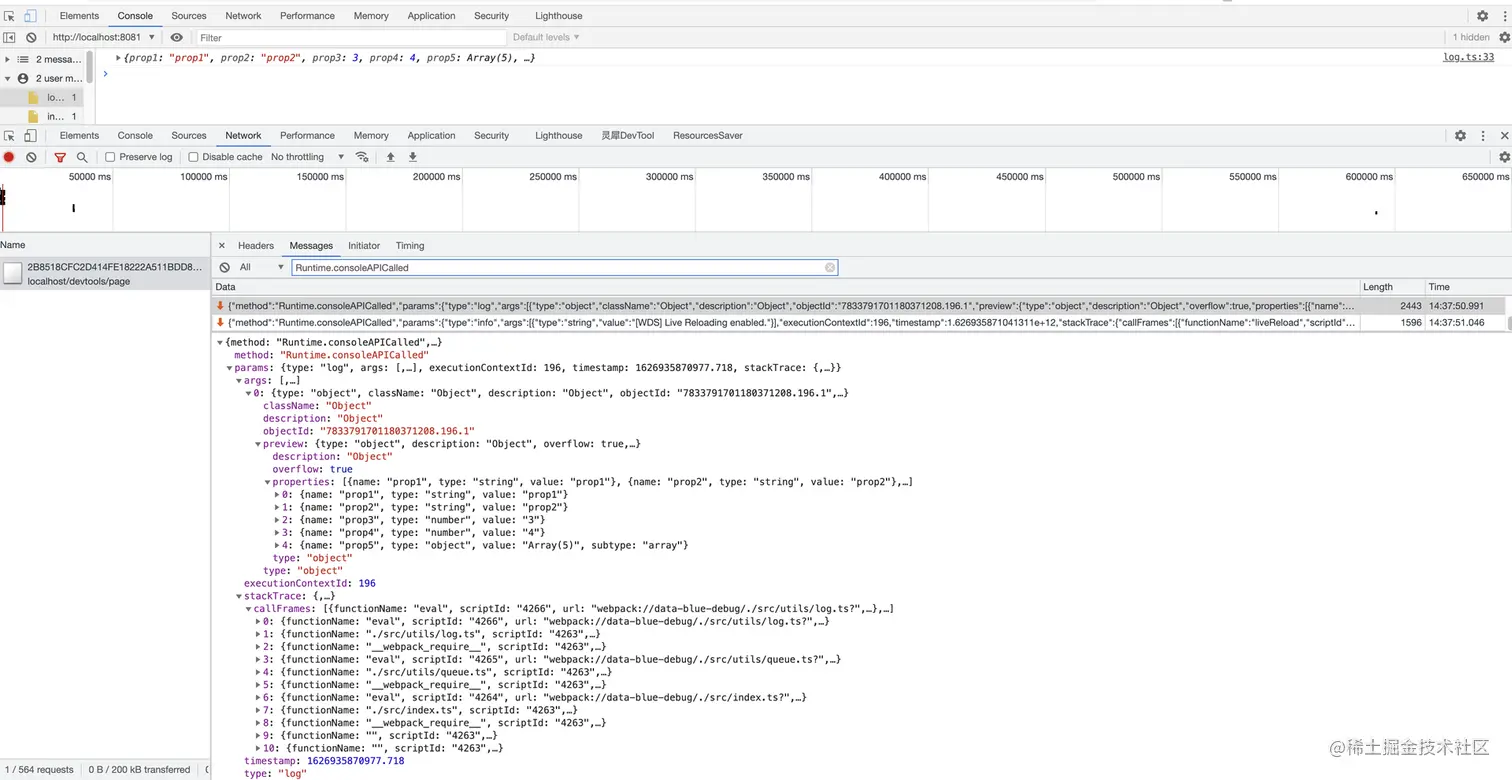Viewport: 1512px width, 780px height.
Task: Open Lighthouse tab in upper DevTools
Action: [x=558, y=16]
